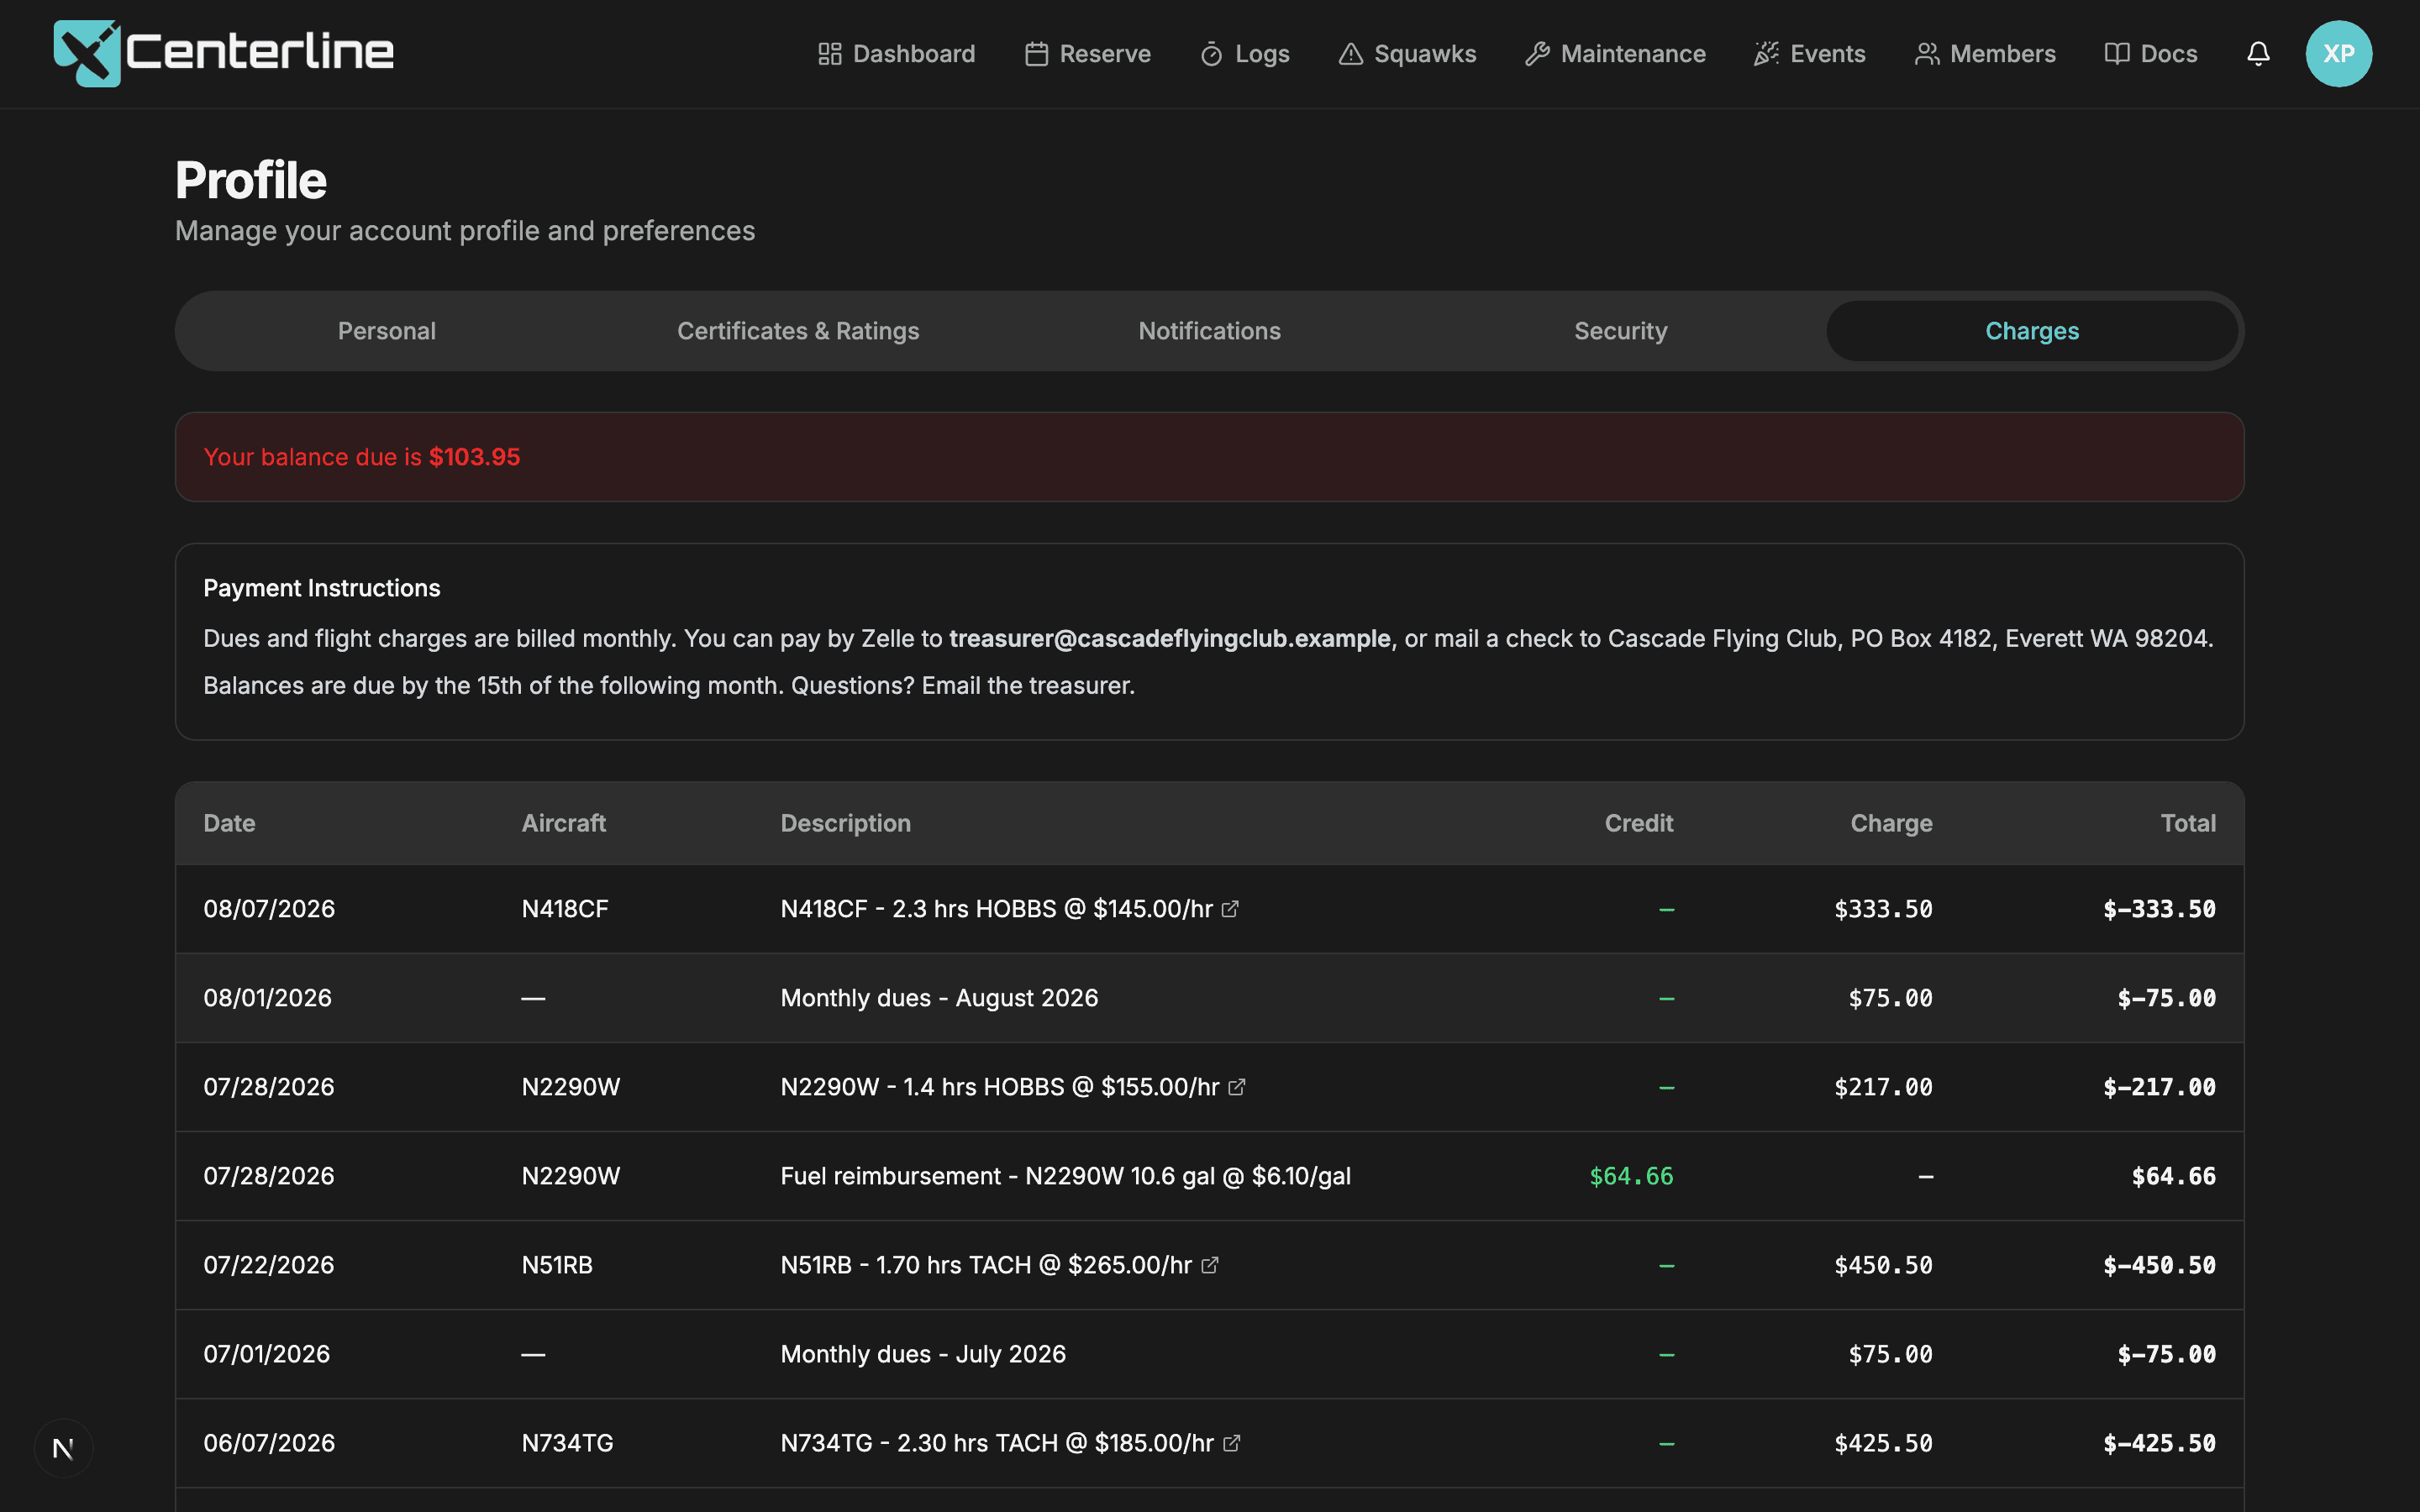Open the Maintenance page
This screenshot has height=1512, width=2420.
coord(1615,54)
